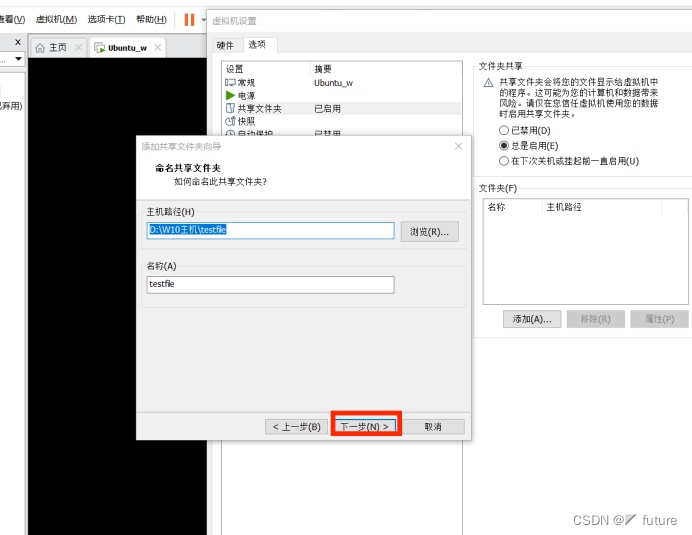Click the disabled 属性(P) button

click(659, 319)
